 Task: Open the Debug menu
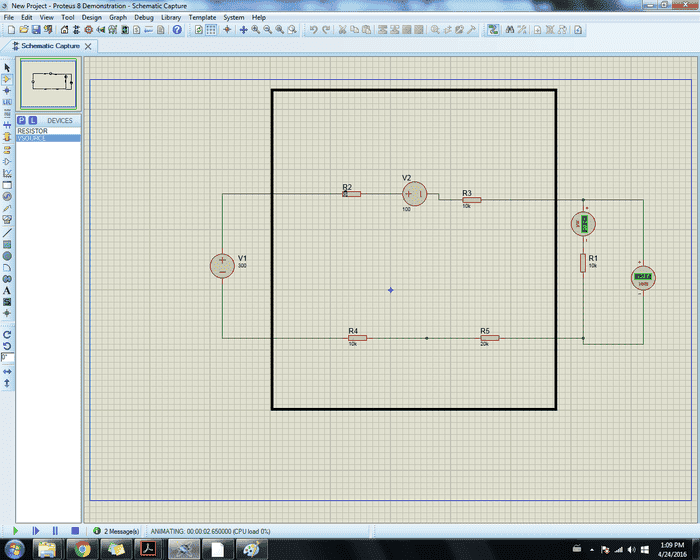point(144,17)
